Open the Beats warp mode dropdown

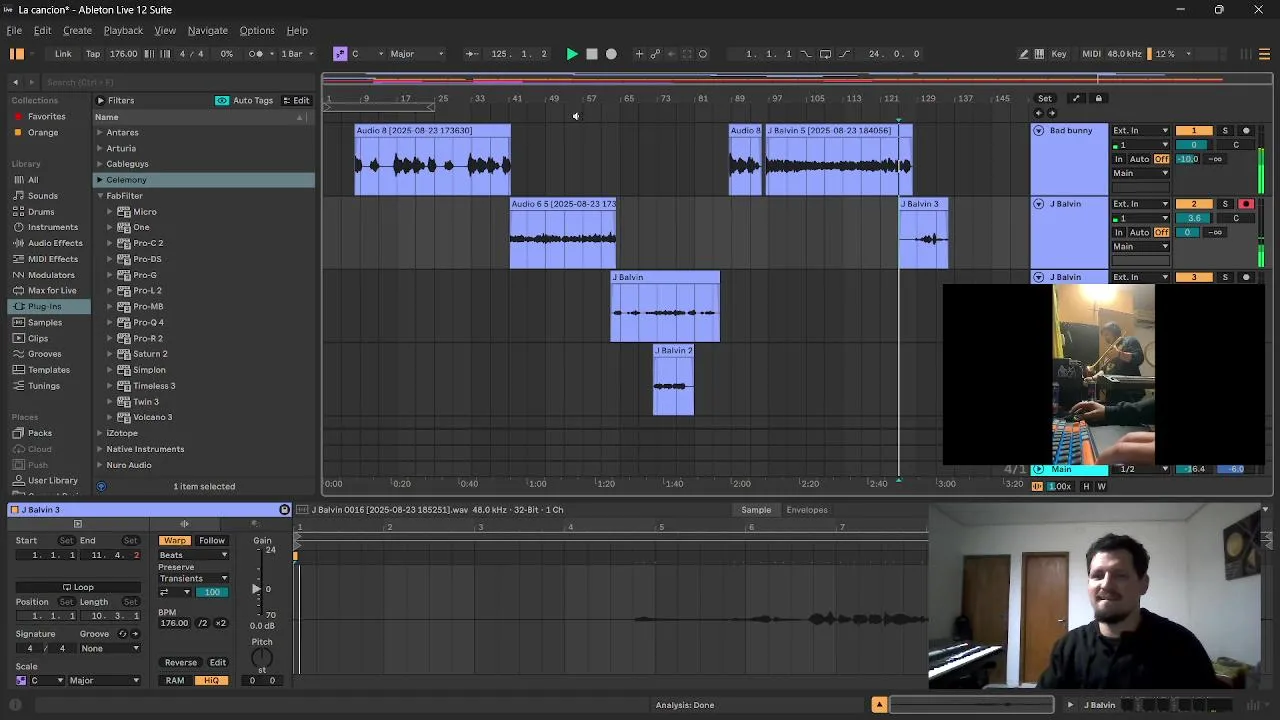point(193,554)
